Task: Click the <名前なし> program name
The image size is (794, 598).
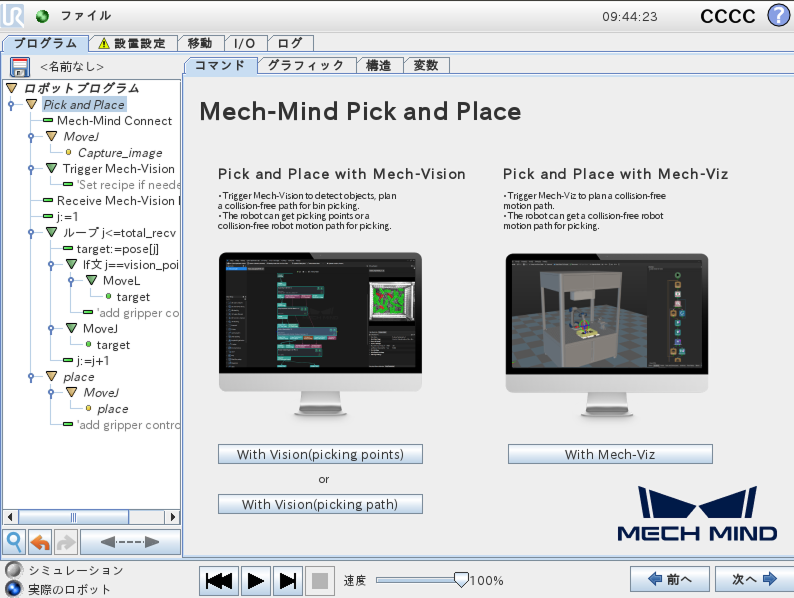Action: tap(72, 67)
